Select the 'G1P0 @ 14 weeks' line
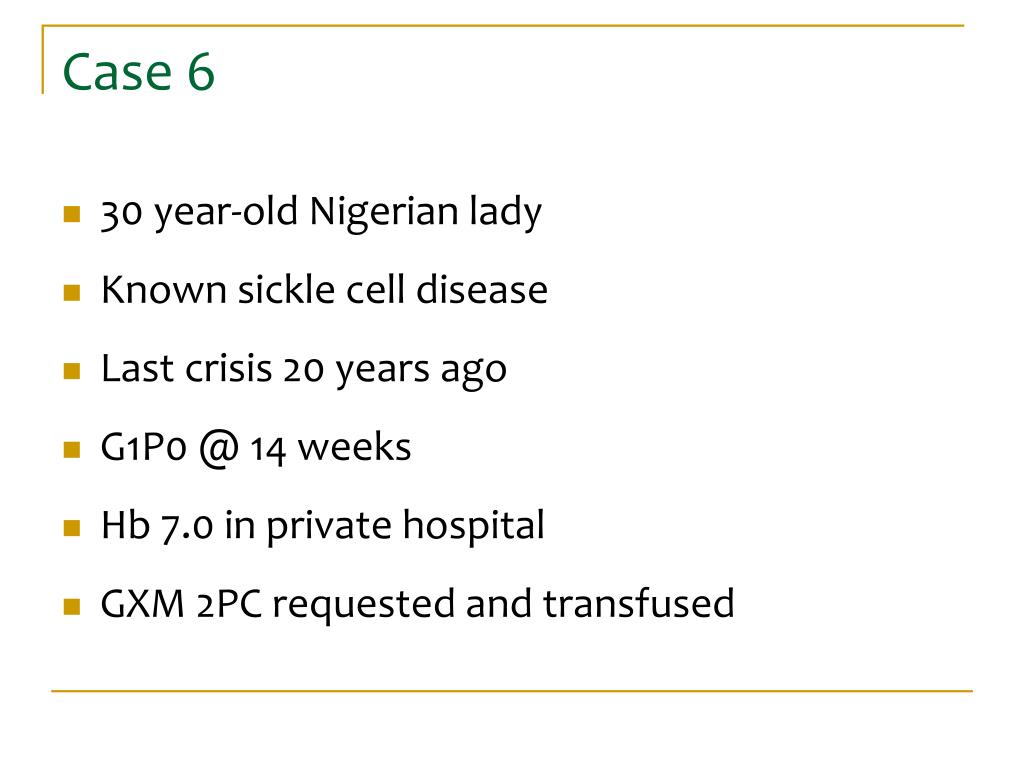 pyautogui.click(x=256, y=448)
